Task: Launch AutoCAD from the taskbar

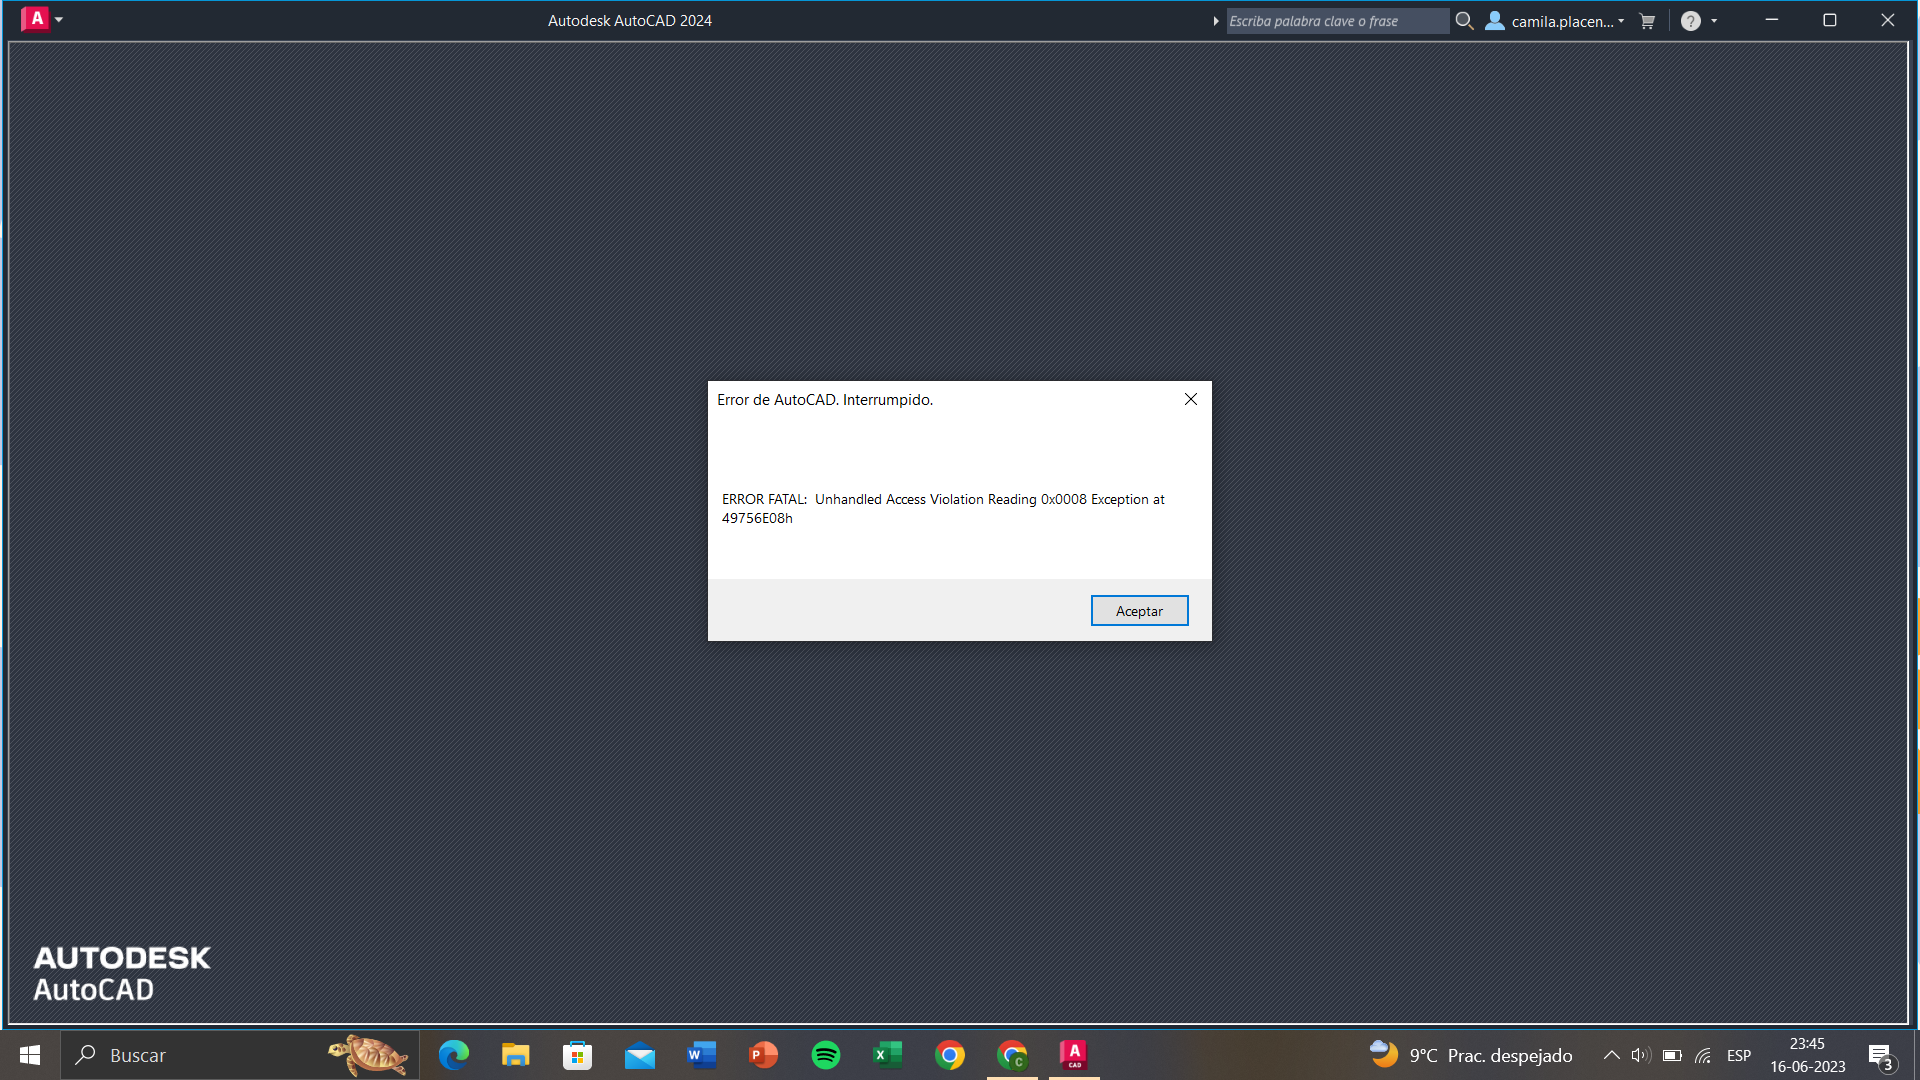Action: click(1073, 1054)
